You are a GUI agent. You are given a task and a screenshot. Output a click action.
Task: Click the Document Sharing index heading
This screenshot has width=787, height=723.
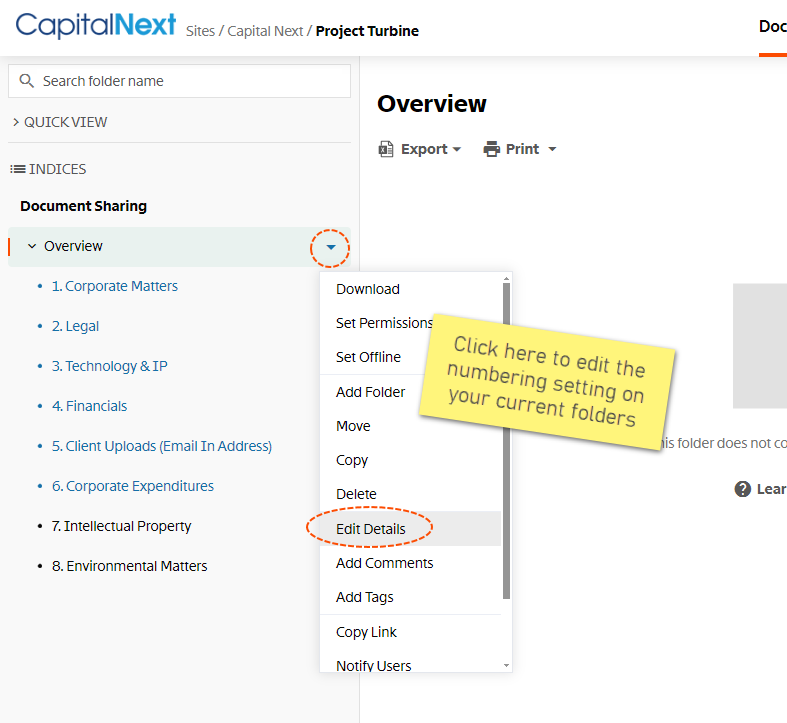[83, 206]
